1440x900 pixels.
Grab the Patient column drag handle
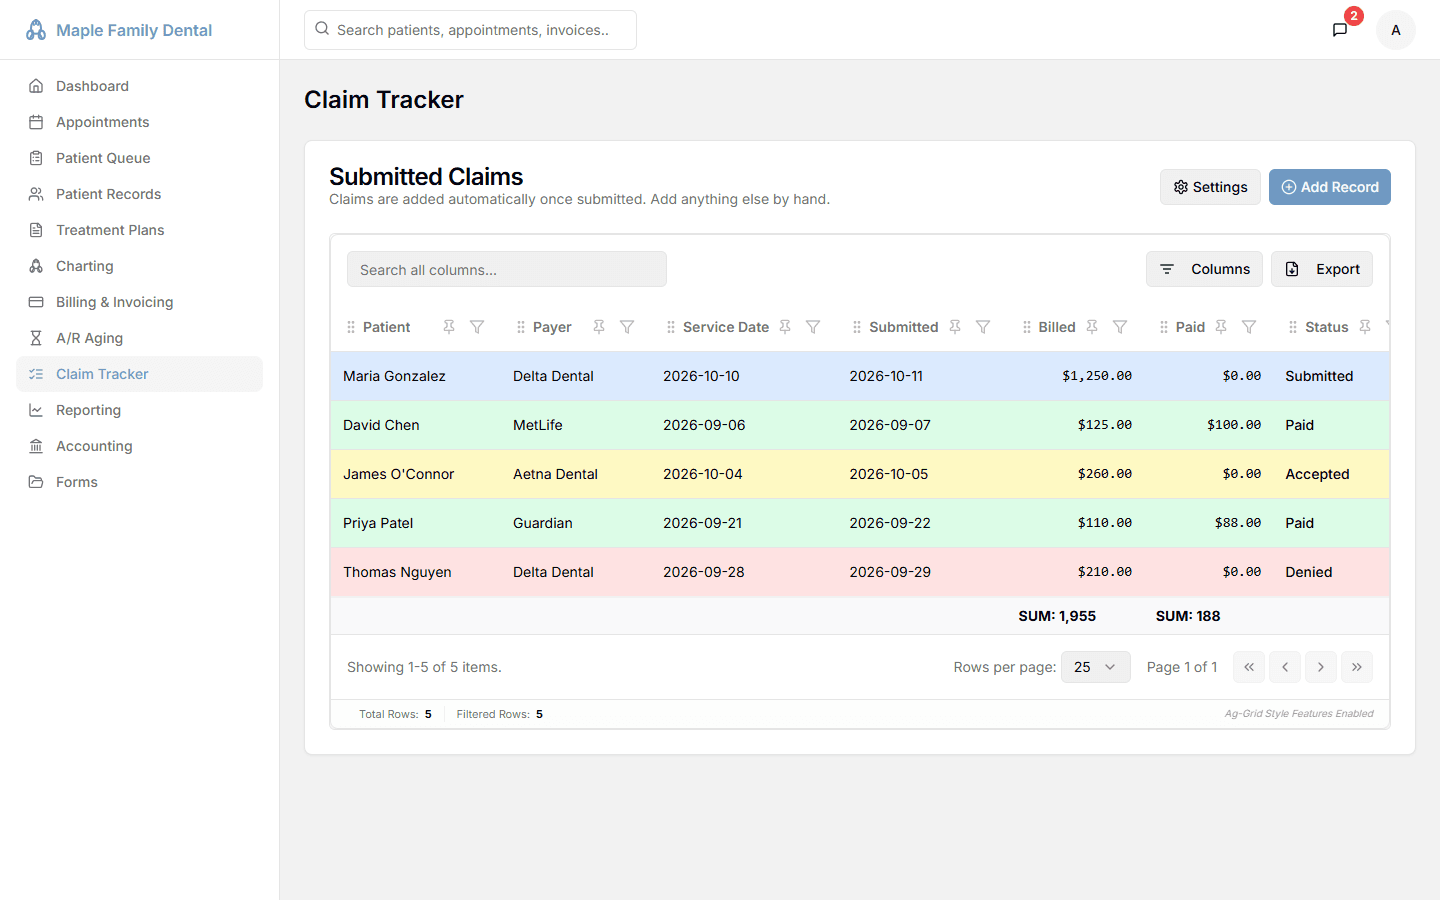coord(351,327)
